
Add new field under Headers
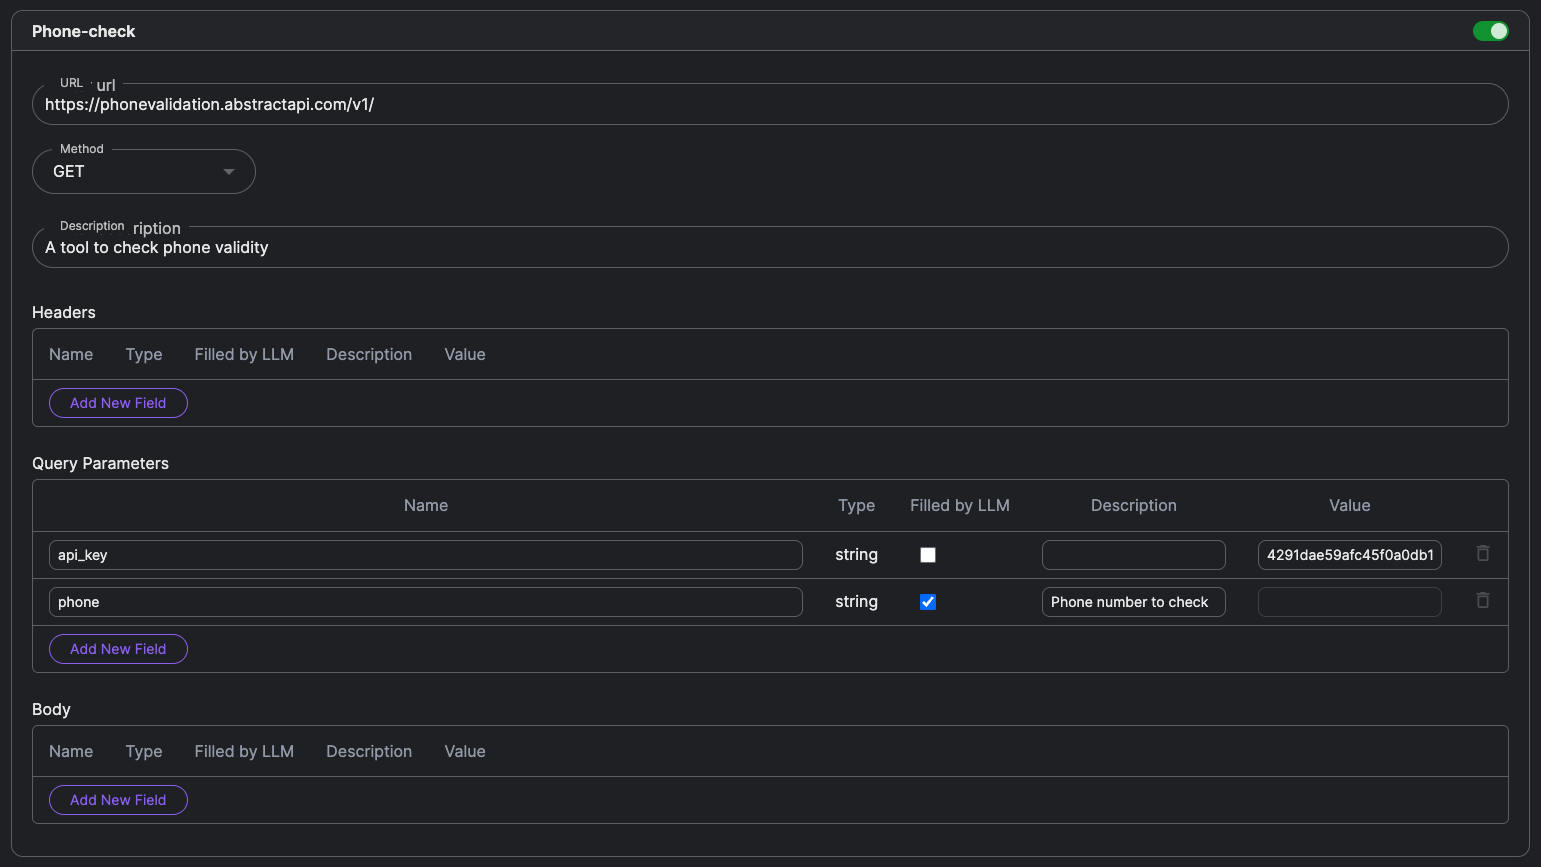click(118, 403)
